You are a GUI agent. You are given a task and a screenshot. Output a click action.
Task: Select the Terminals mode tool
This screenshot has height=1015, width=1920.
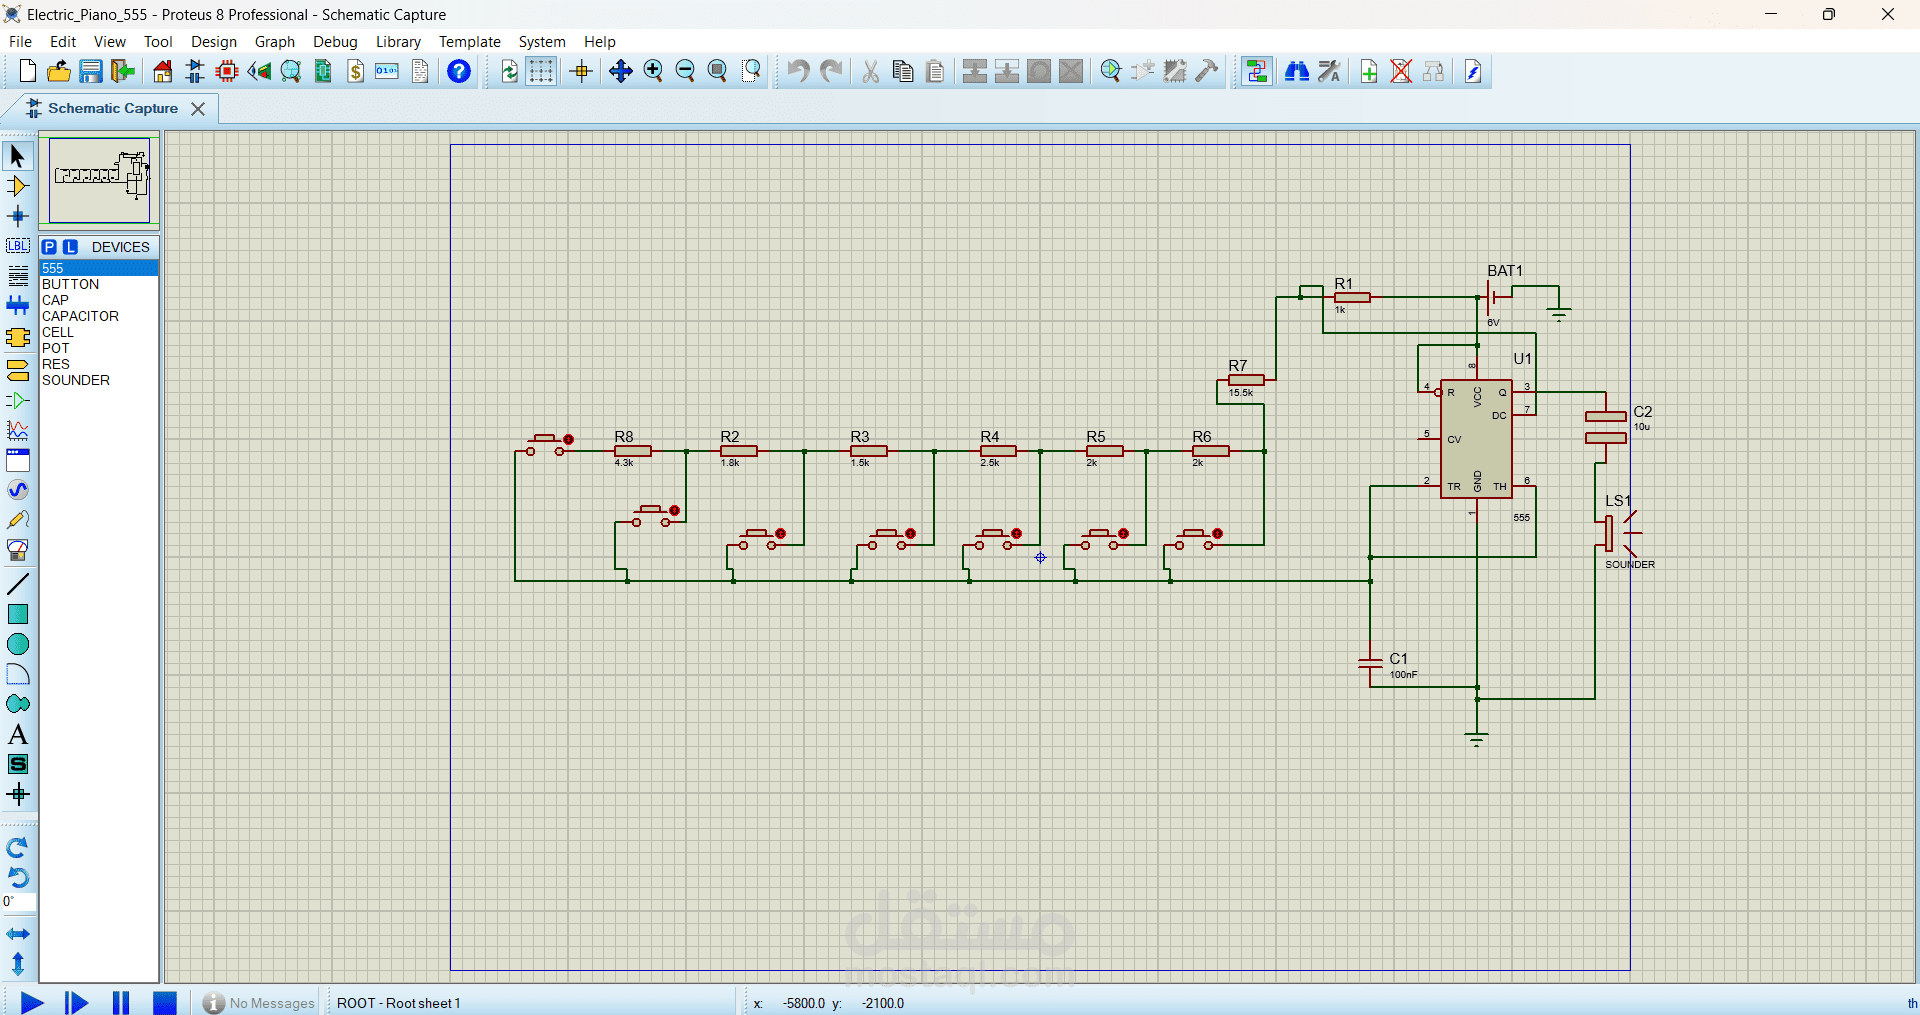[18, 369]
